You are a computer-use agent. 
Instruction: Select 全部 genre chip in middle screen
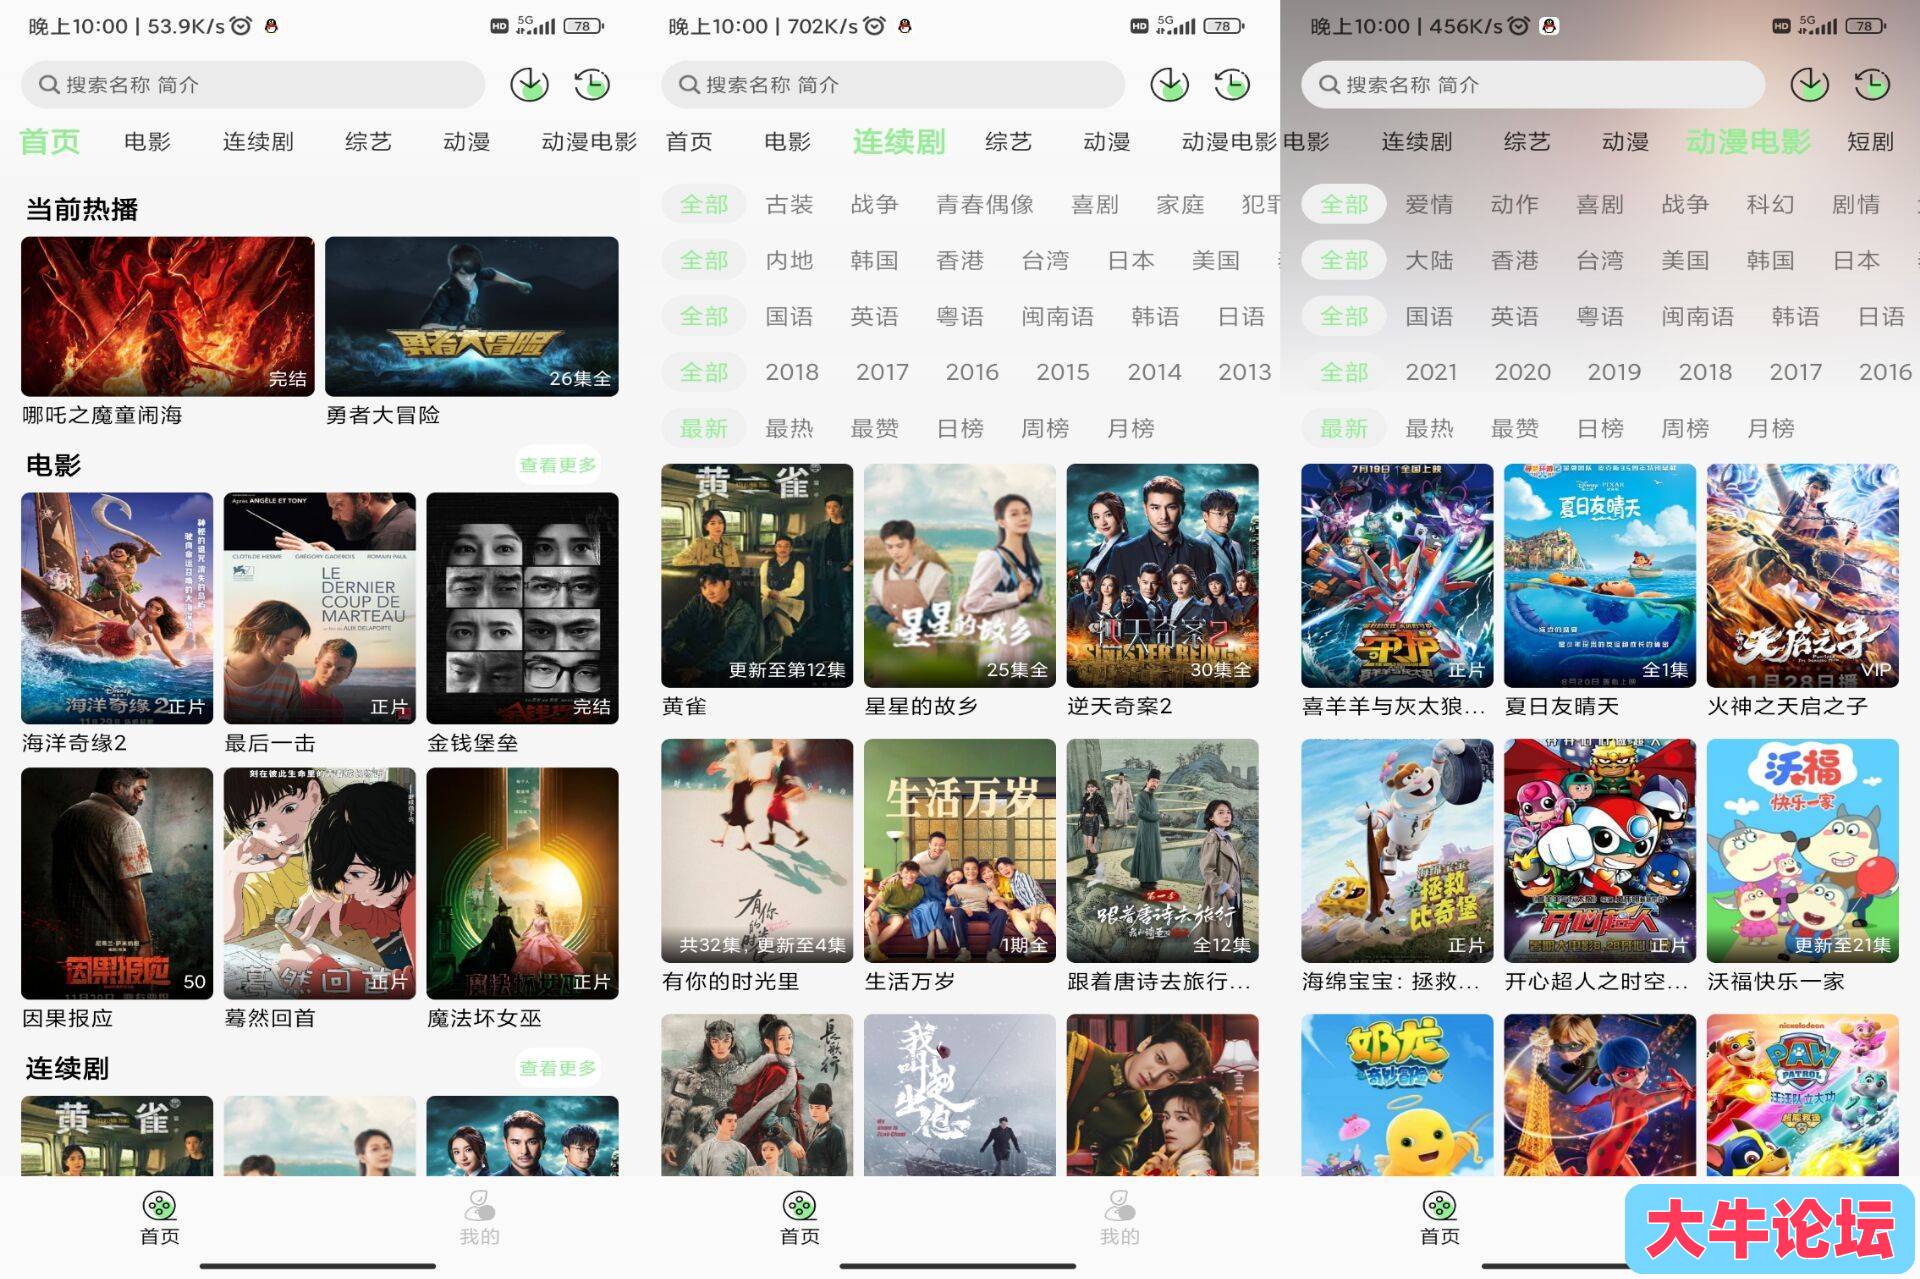[704, 204]
